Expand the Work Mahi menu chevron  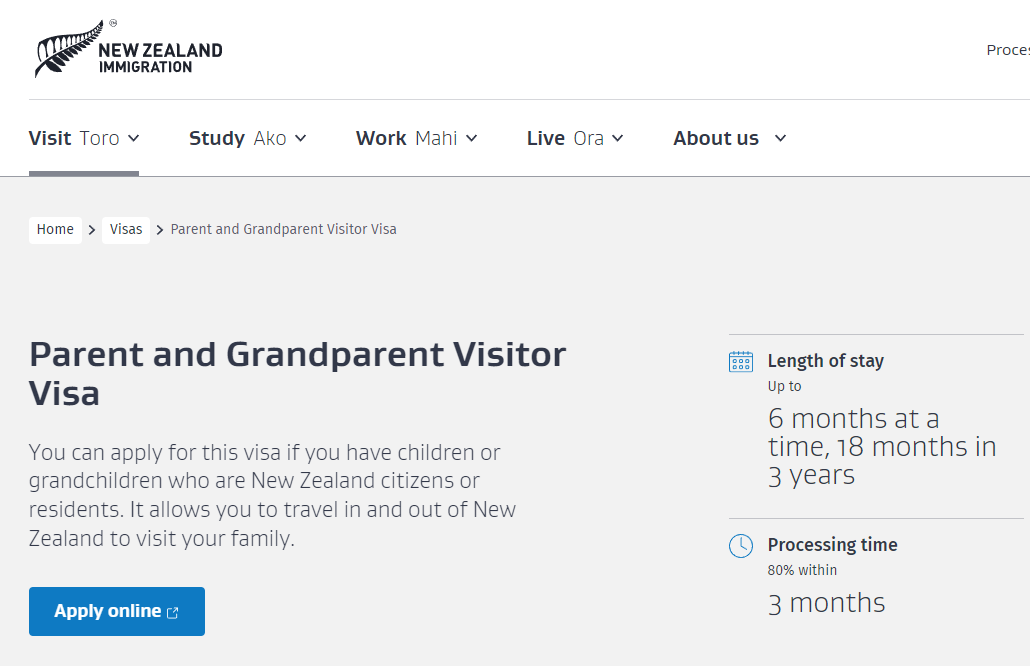click(472, 138)
